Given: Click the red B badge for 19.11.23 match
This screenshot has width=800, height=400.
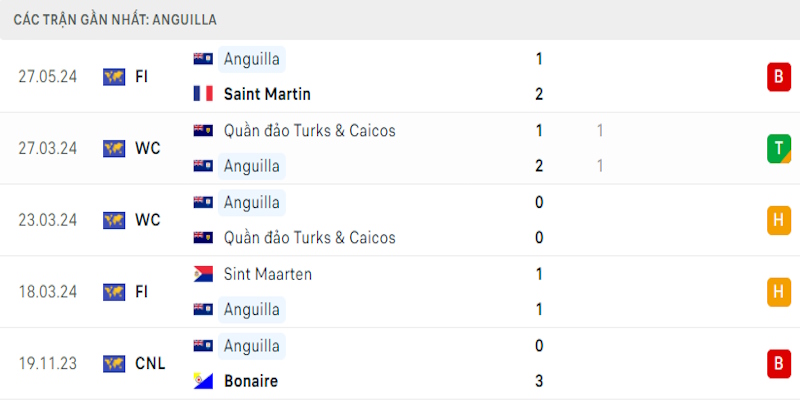Looking at the screenshot, I should [779, 364].
